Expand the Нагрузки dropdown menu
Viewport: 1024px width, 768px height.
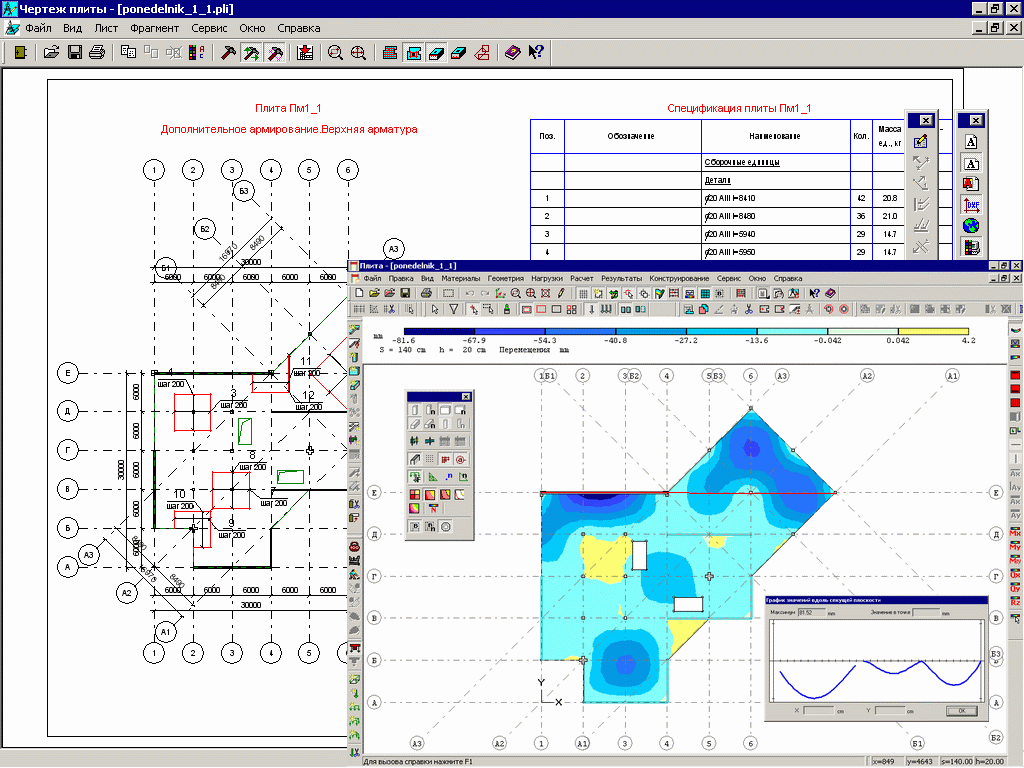[x=546, y=278]
